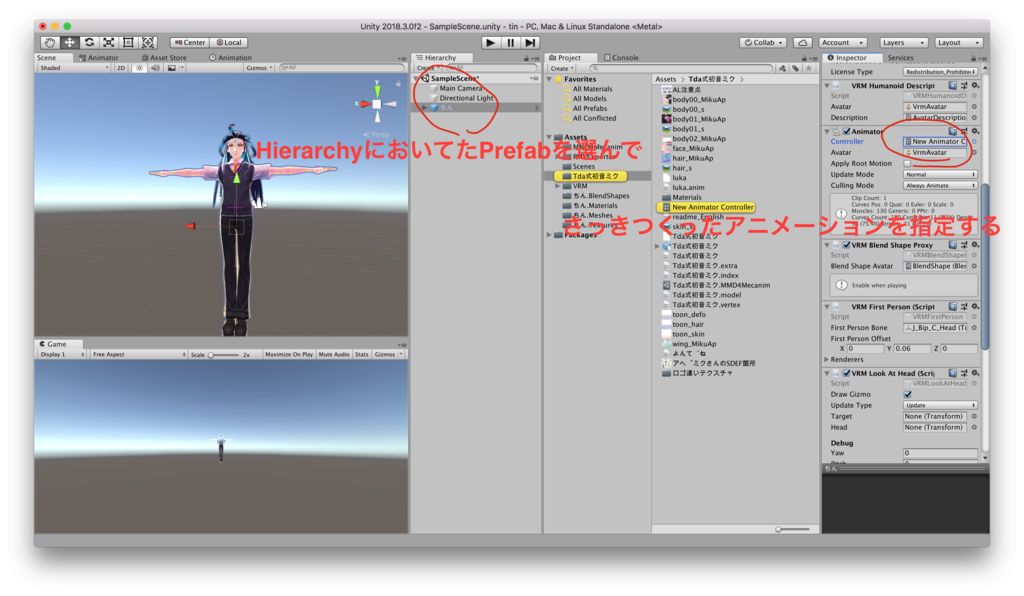Toggle the scene gizmo lock icon

click(398, 84)
